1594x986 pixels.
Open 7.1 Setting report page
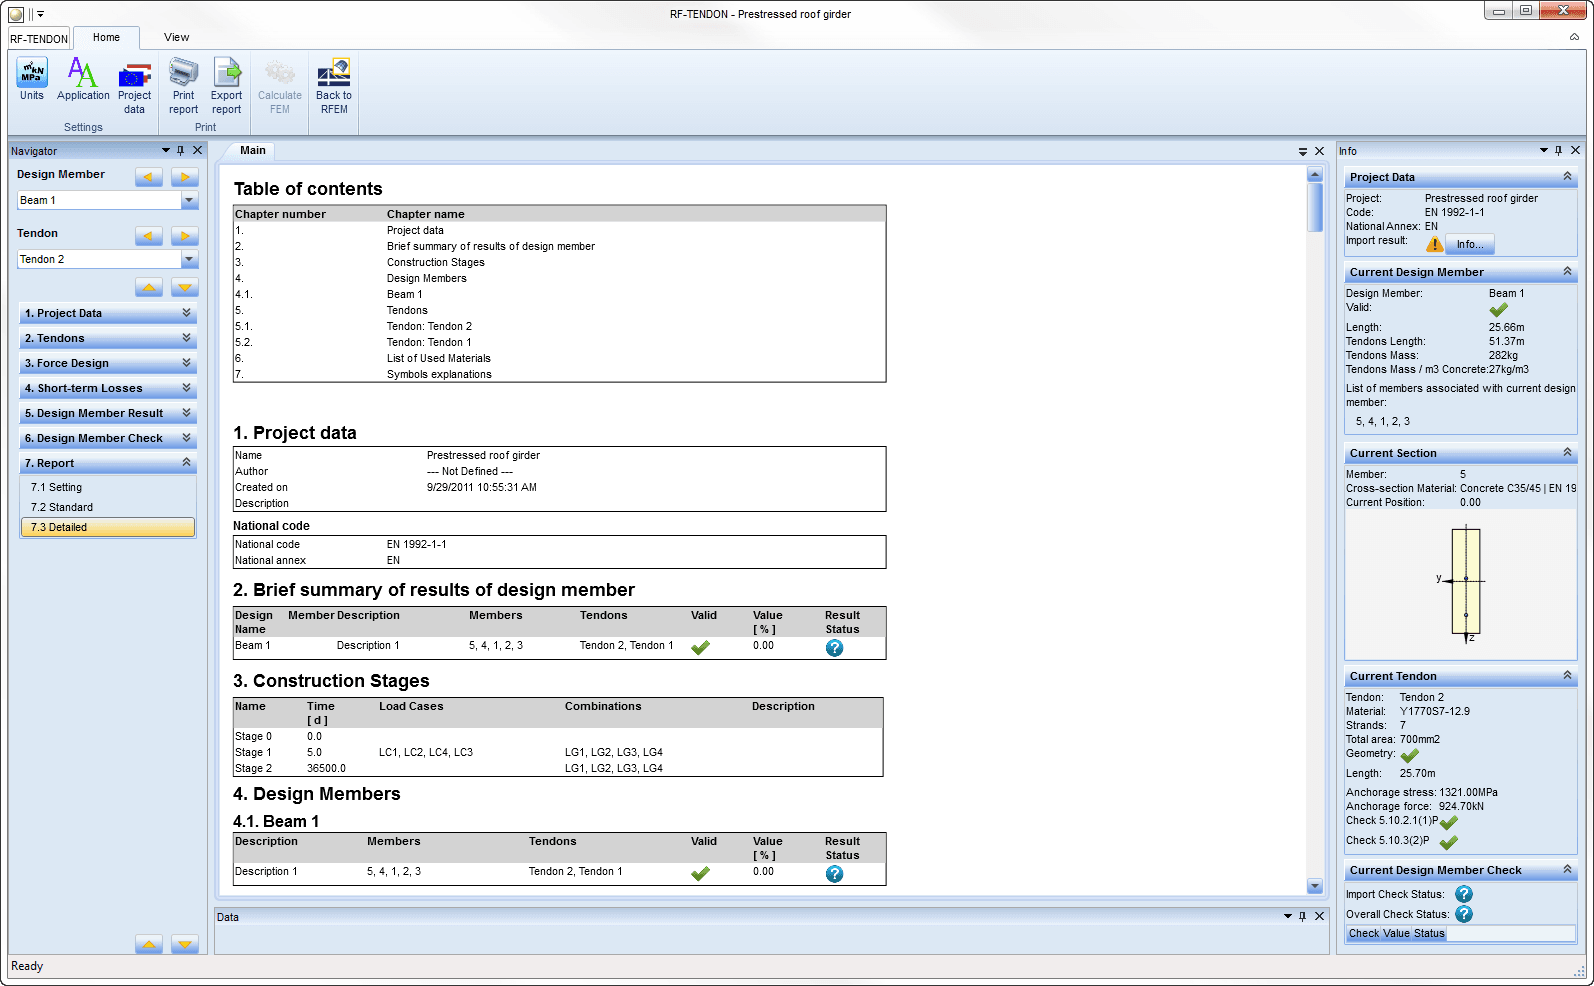click(x=108, y=487)
